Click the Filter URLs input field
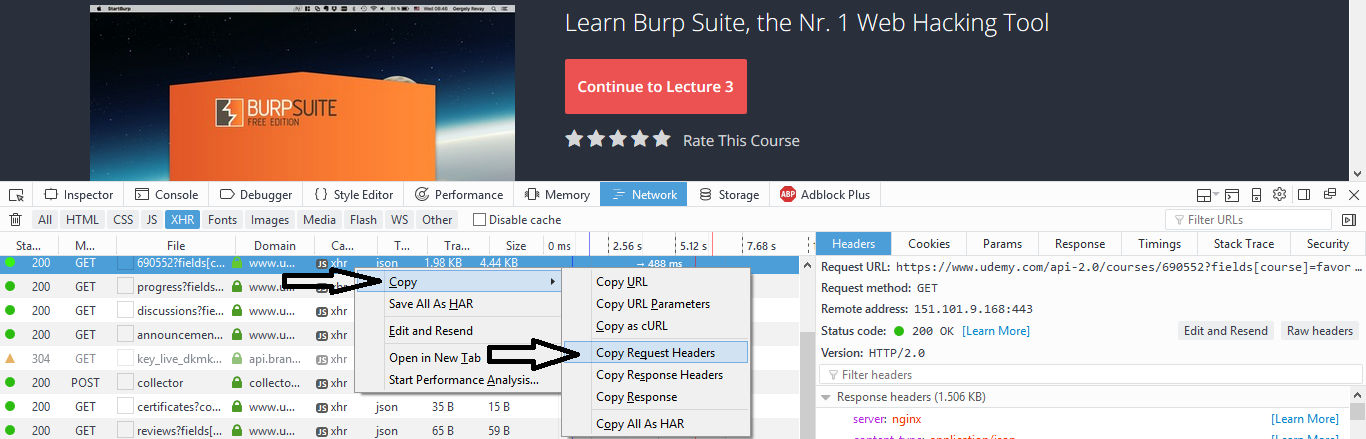This screenshot has height=439, width=1366. tap(1248, 220)
